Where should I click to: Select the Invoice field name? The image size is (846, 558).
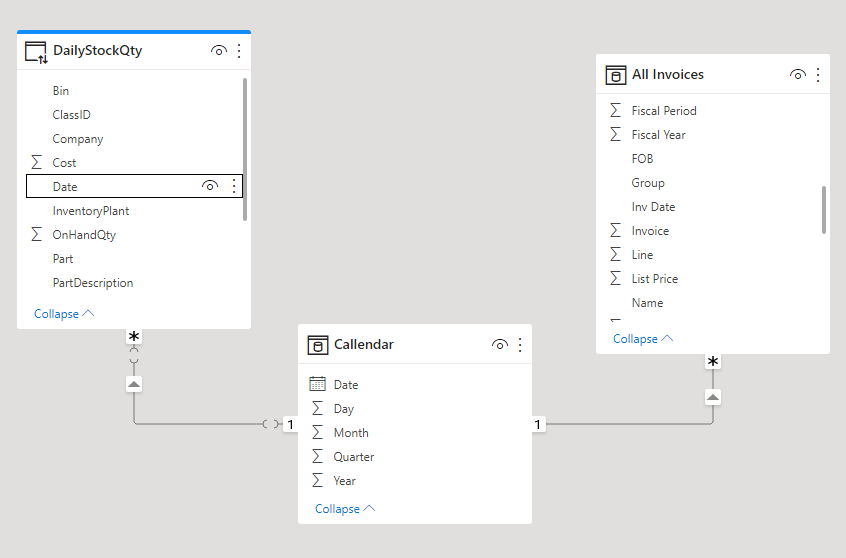click(650, 231)
